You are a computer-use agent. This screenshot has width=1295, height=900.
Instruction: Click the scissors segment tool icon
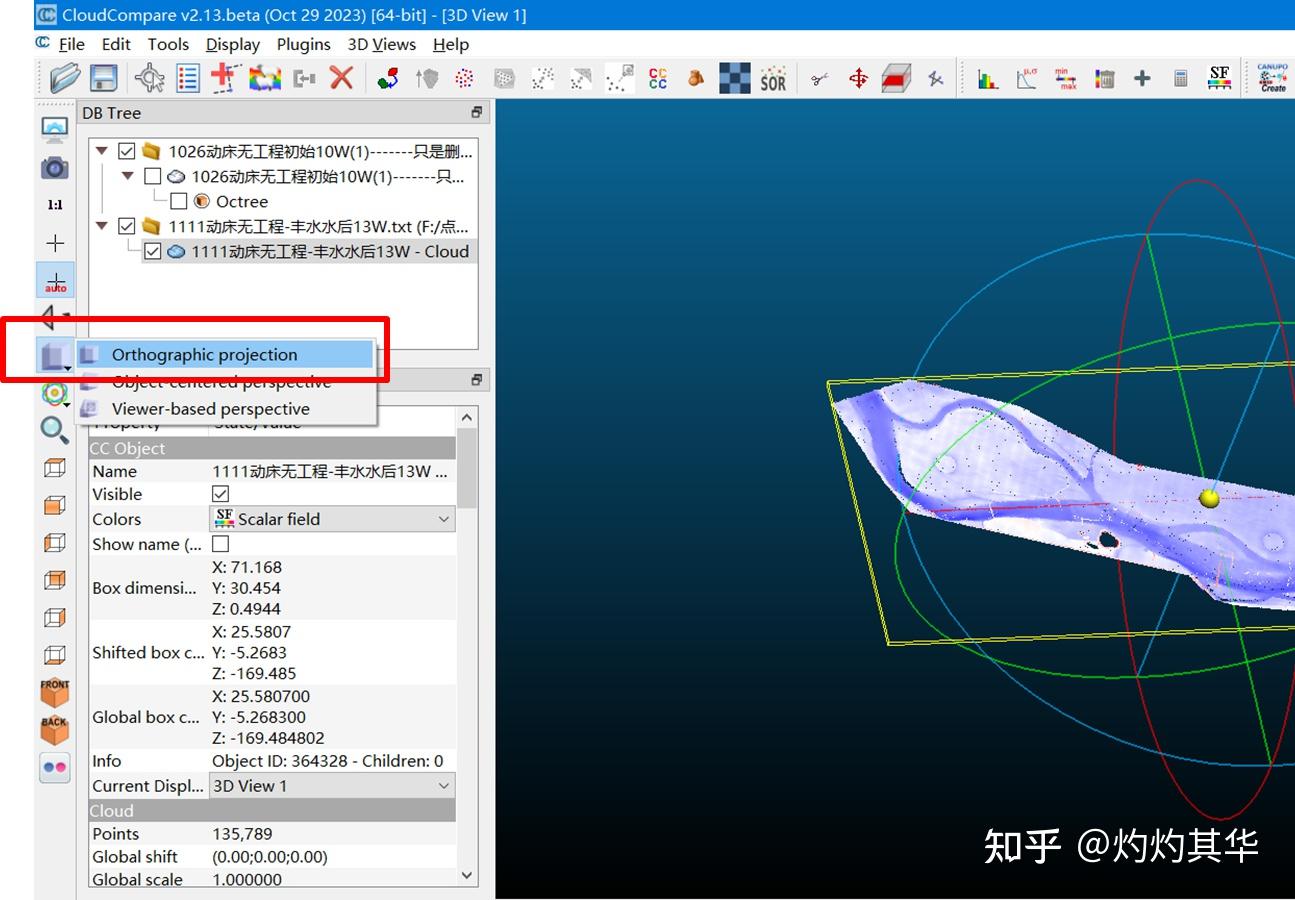tap(820, 78)
